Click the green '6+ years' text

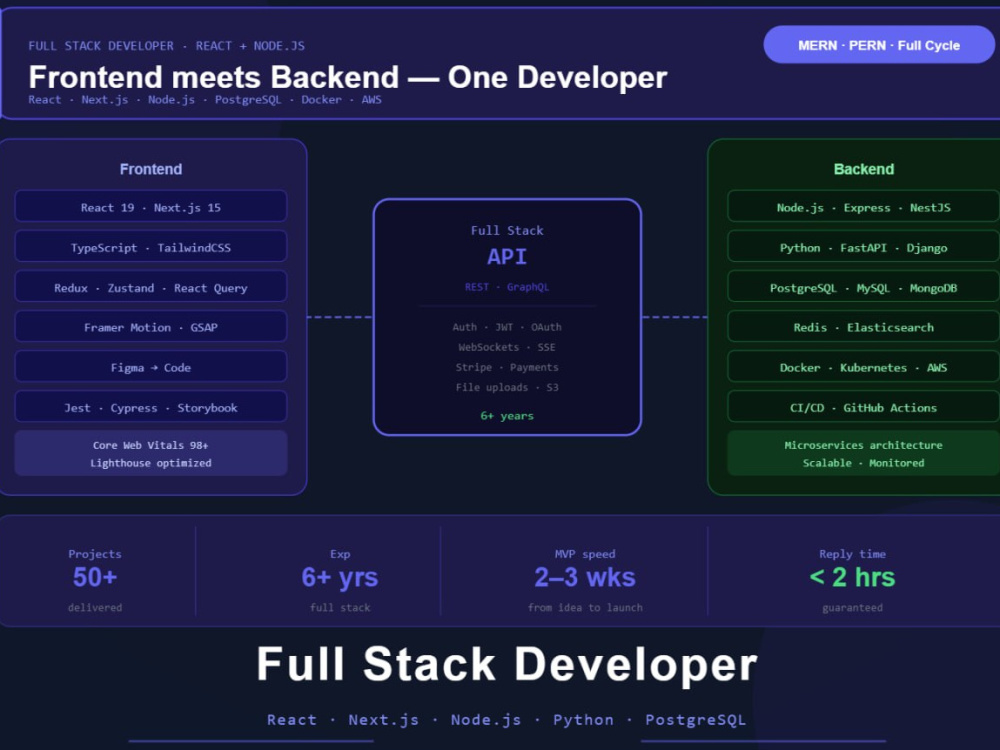[507, 416]
